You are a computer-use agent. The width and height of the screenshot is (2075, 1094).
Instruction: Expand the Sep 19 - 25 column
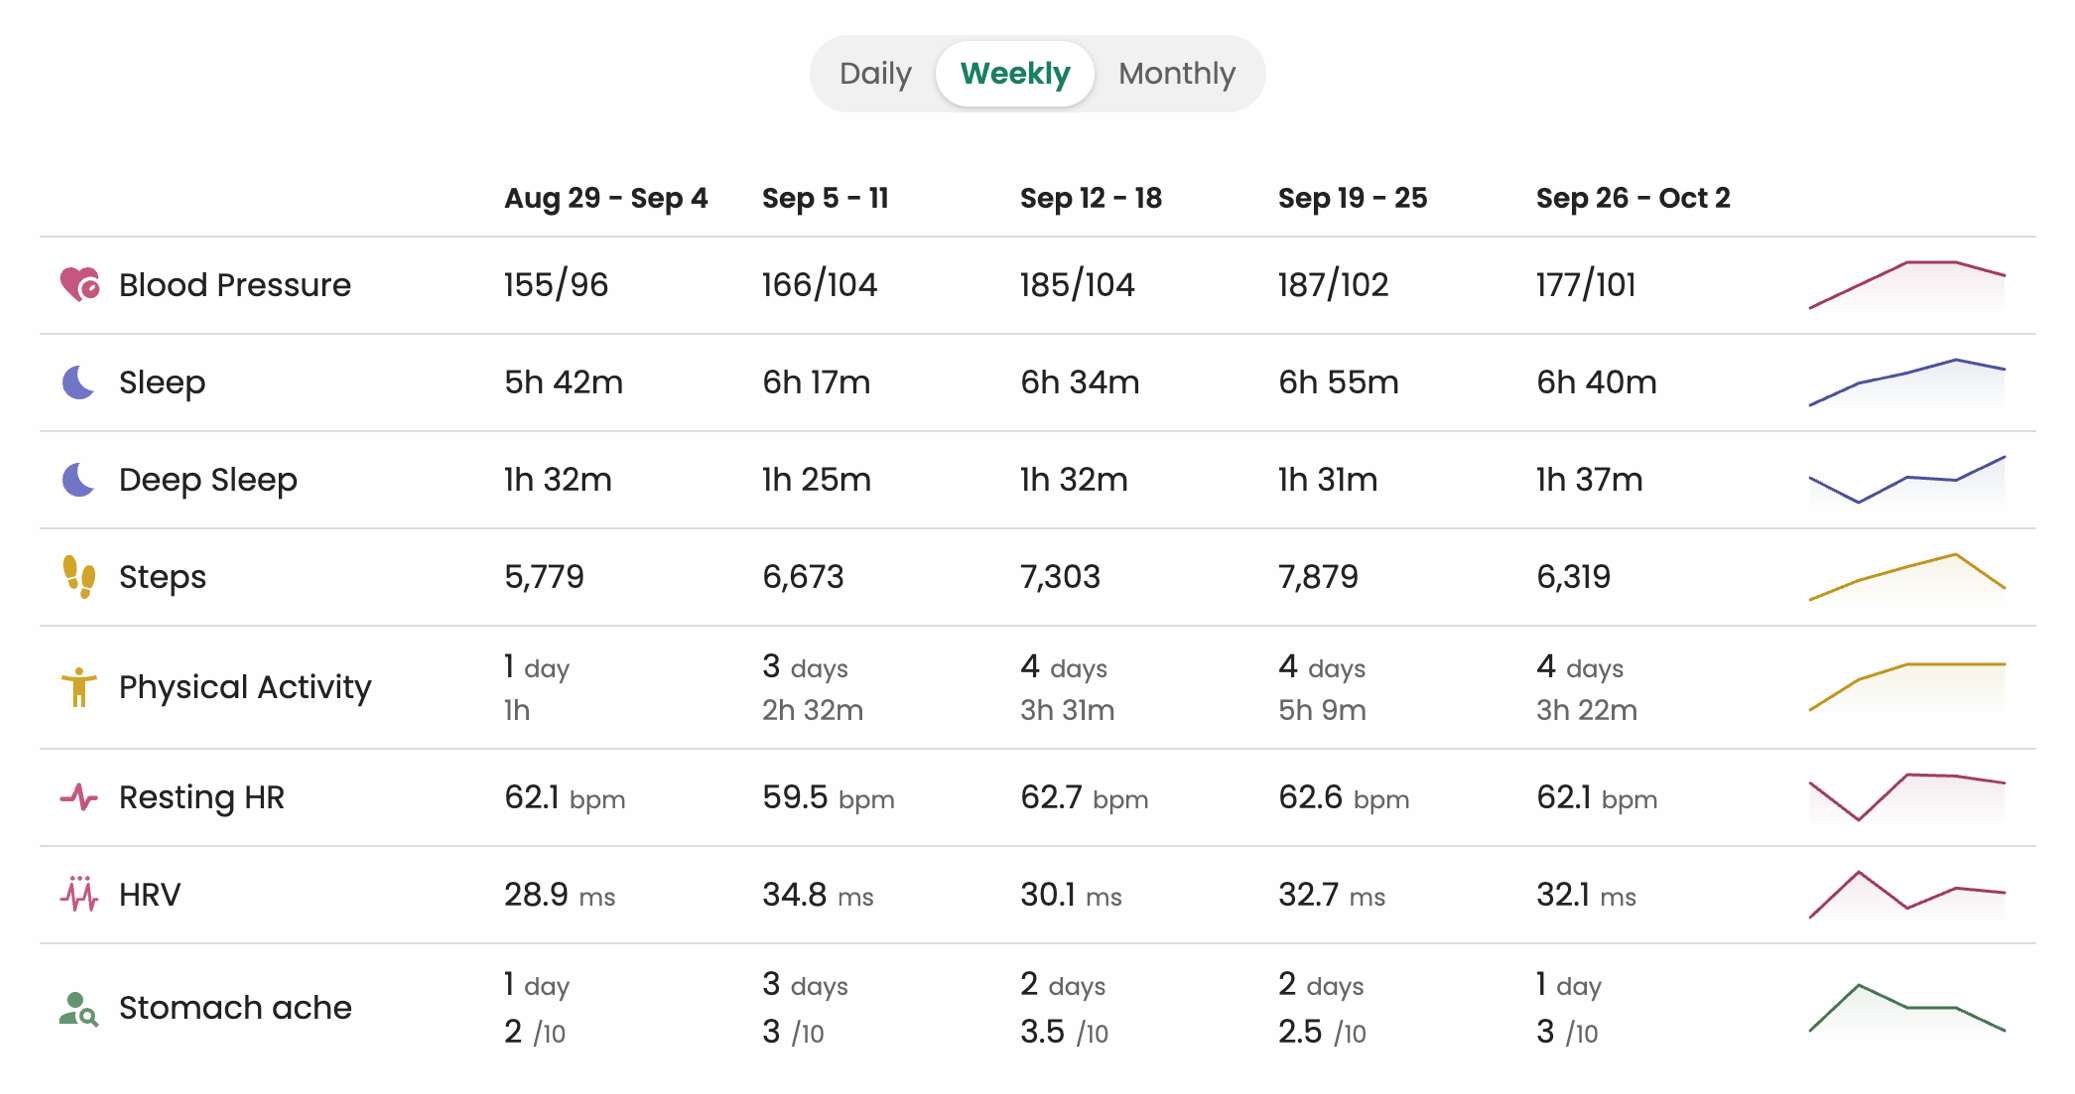pyautogui.click(x=1353, y=198)
